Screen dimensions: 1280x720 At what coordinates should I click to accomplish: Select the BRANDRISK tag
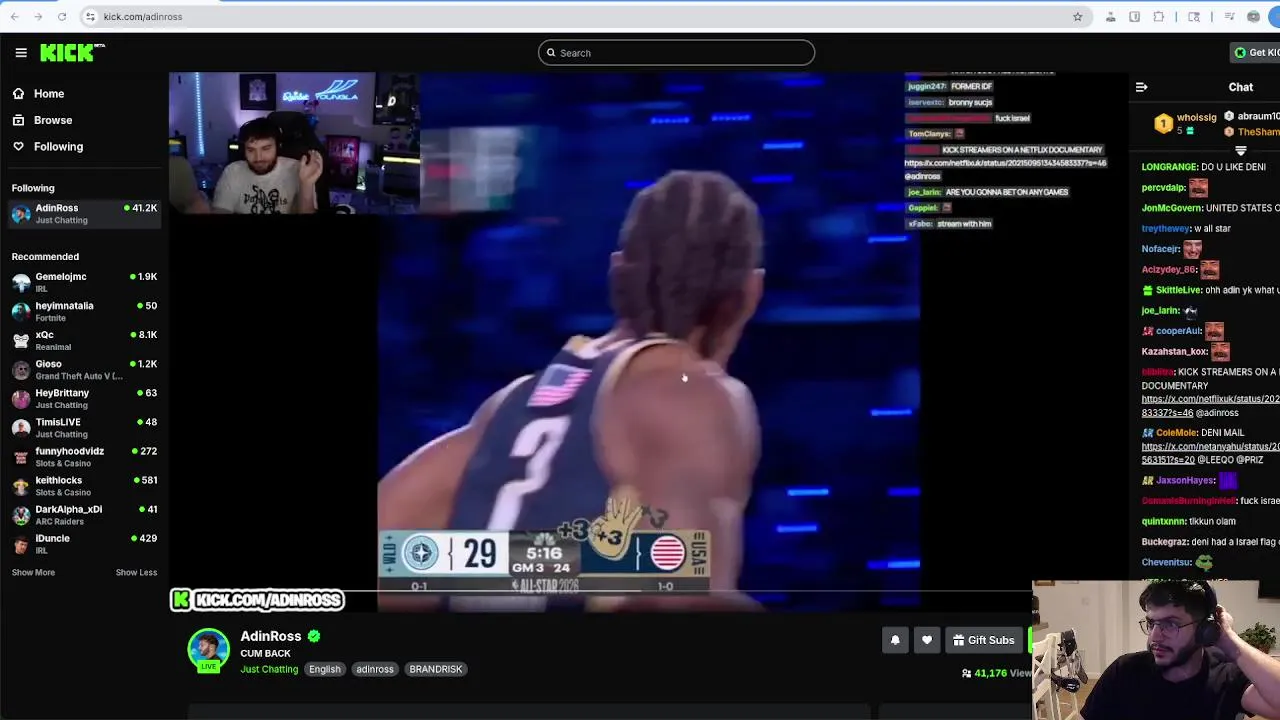(436, 669)
